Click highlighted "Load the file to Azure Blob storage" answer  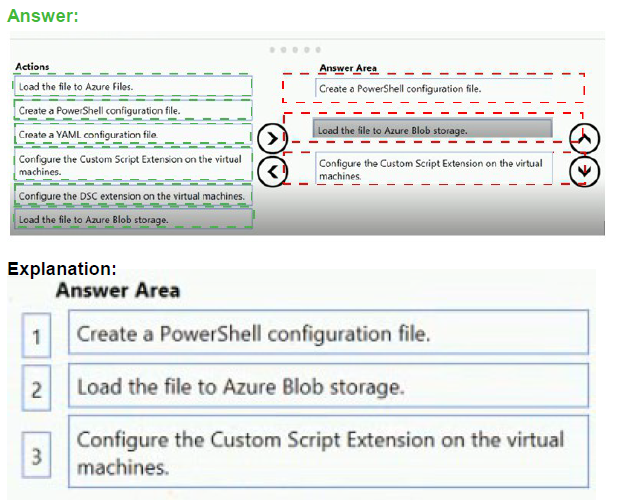tap(433, 130)
